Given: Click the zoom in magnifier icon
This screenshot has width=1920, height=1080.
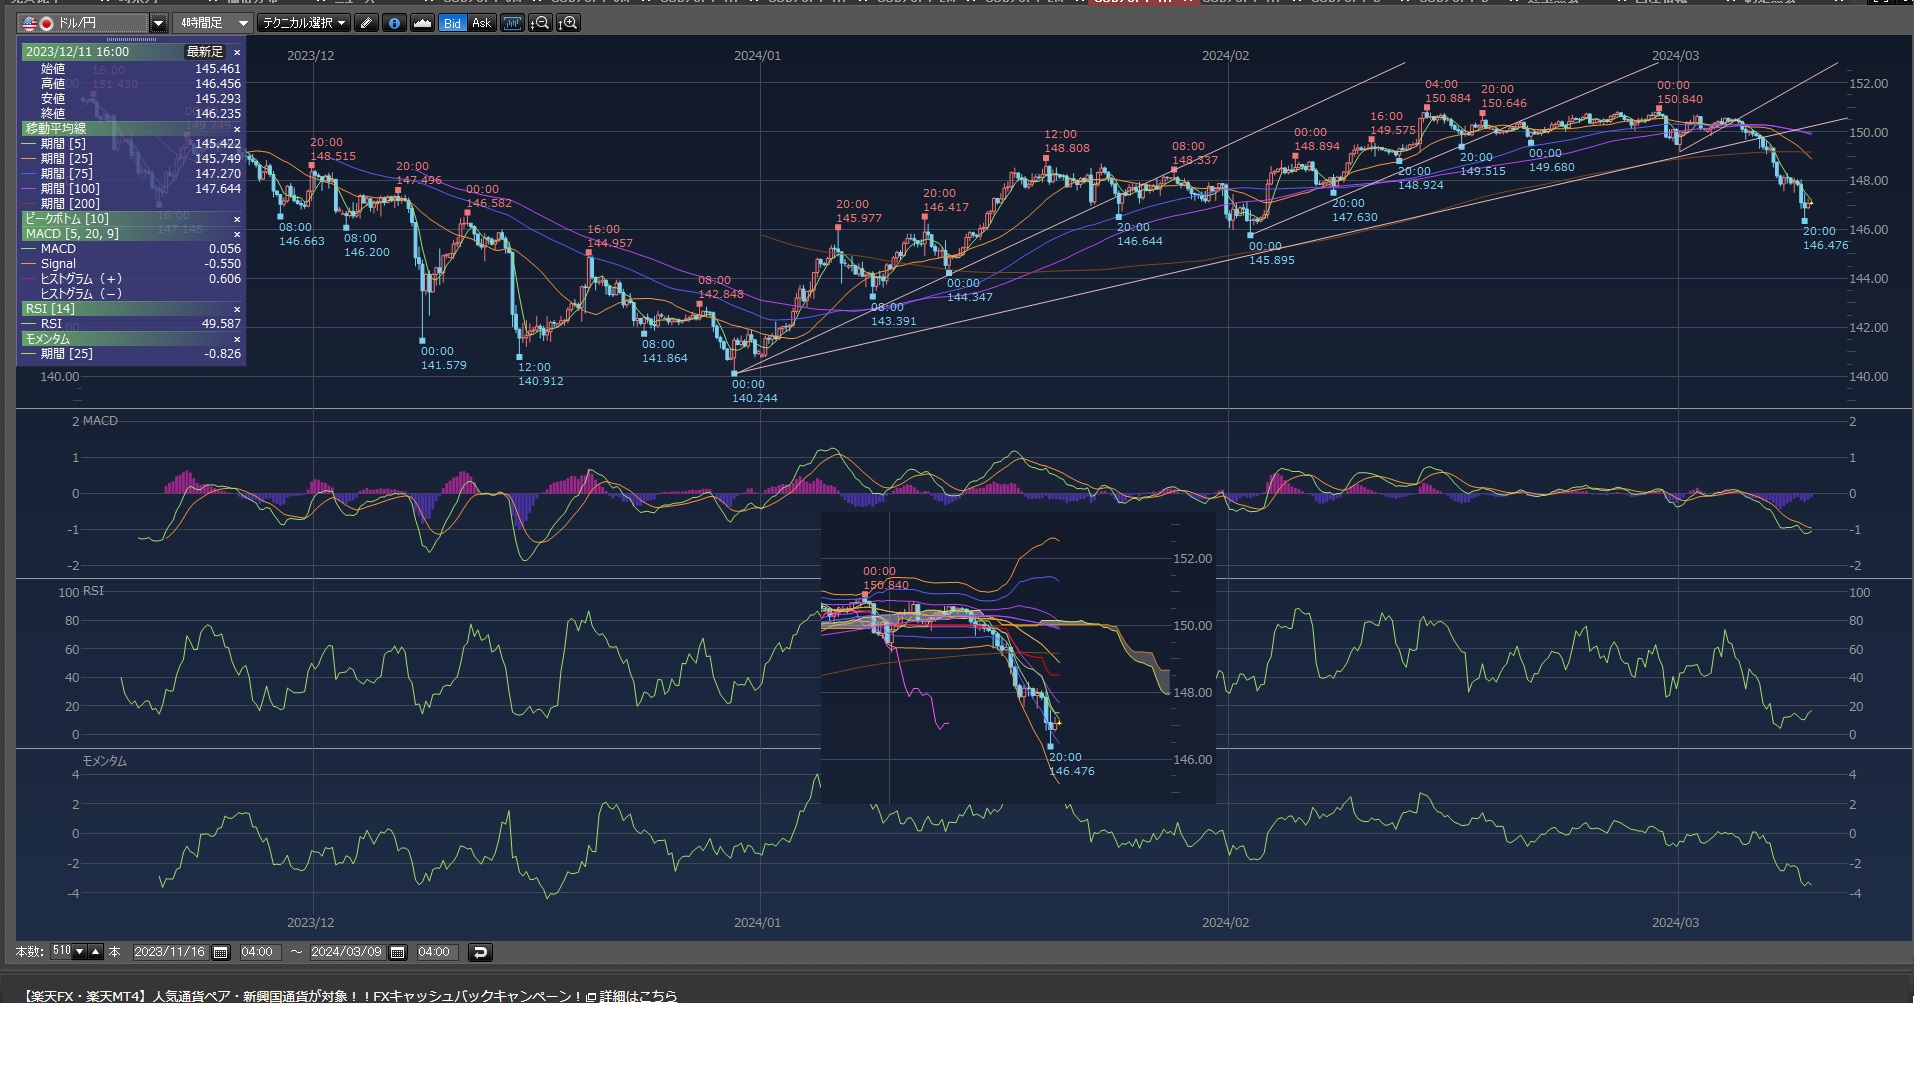Looking at the screenshot, I should click(568, 23).
